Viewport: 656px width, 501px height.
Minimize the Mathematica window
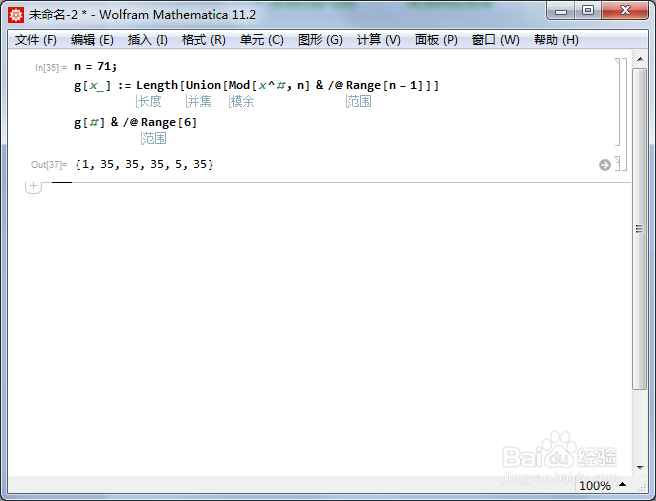click(561, 11)
